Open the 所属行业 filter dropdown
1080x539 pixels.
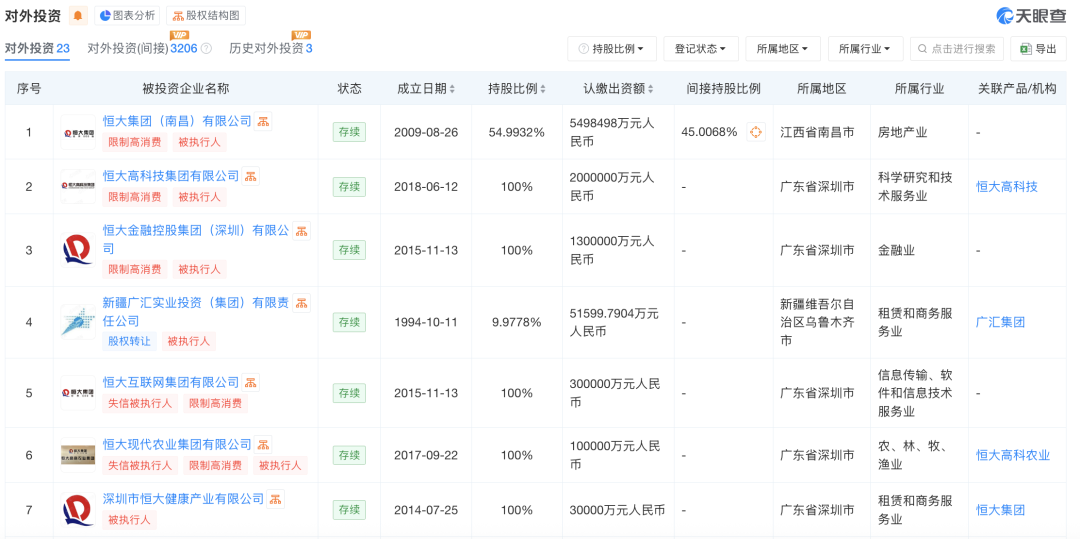point(866,49)
